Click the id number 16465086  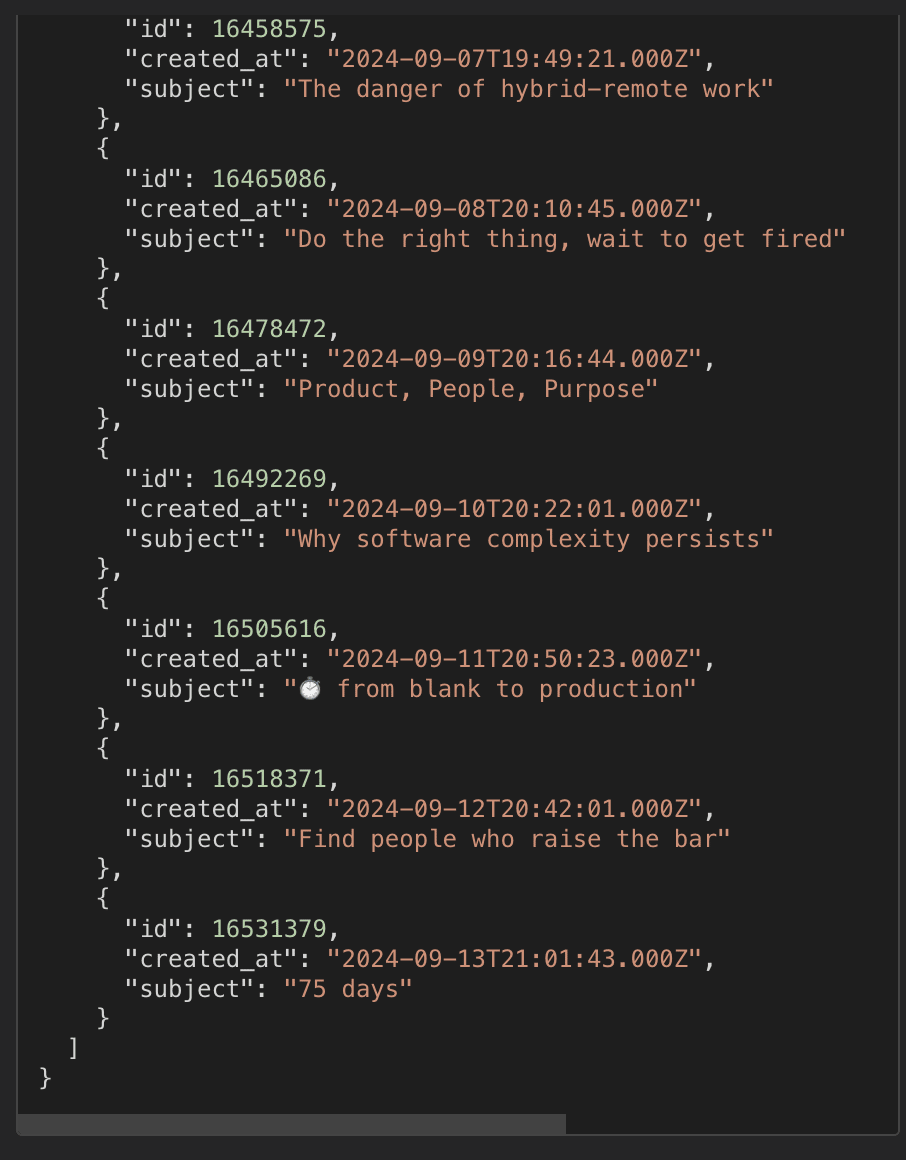point(269,179)
